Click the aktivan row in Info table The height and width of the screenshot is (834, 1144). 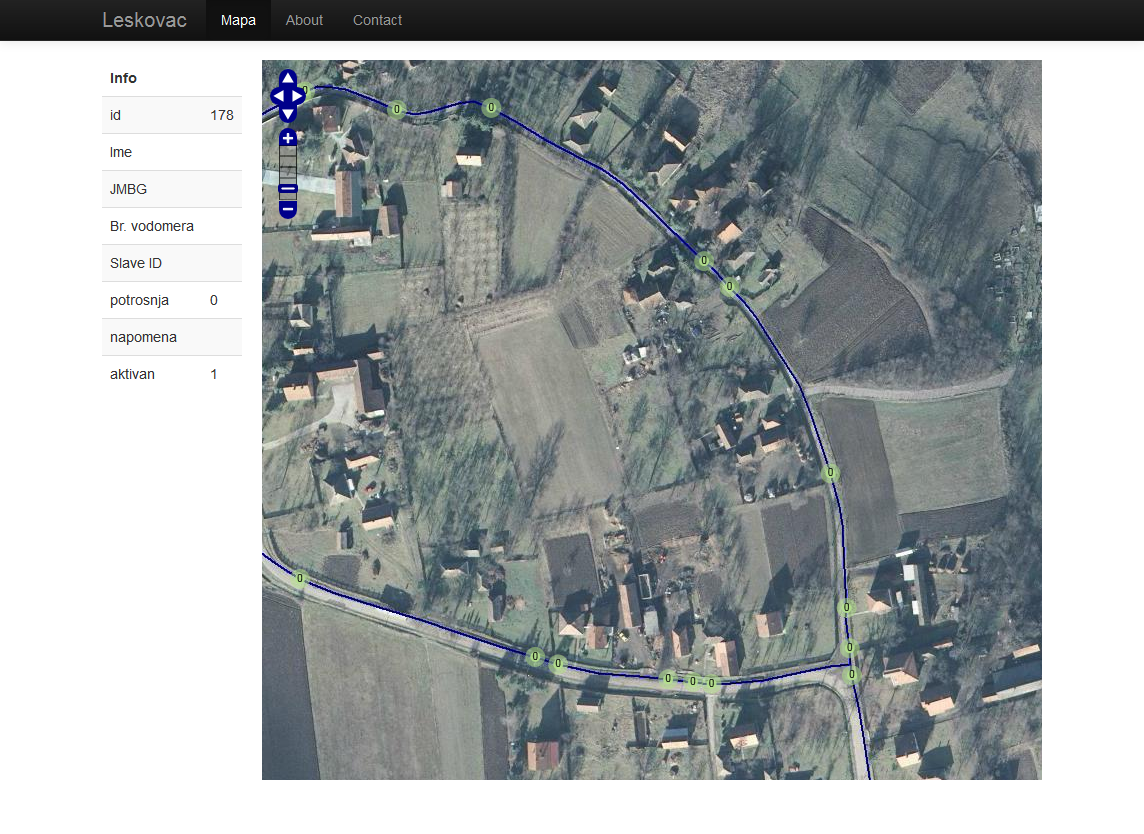[x=172, y=374]
